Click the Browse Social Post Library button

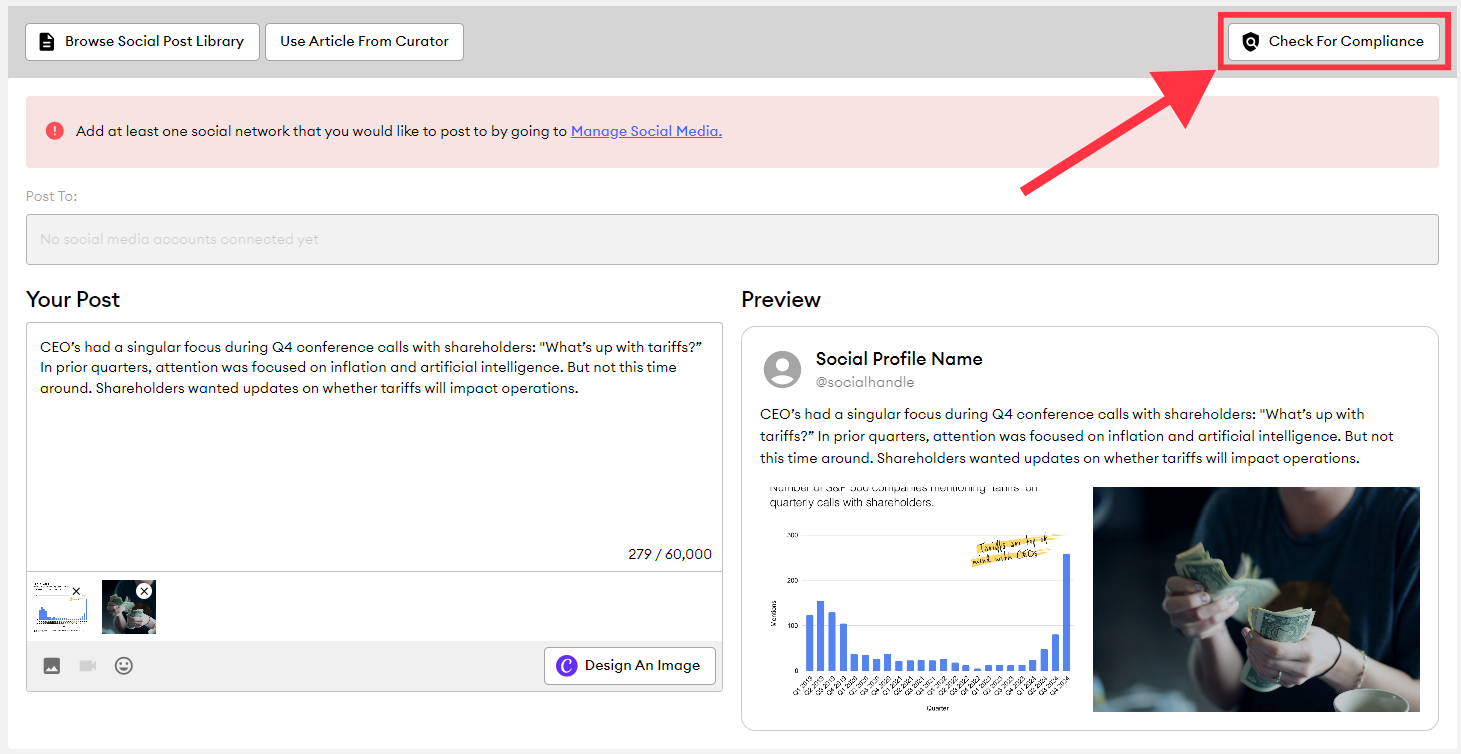coord(142,42)
